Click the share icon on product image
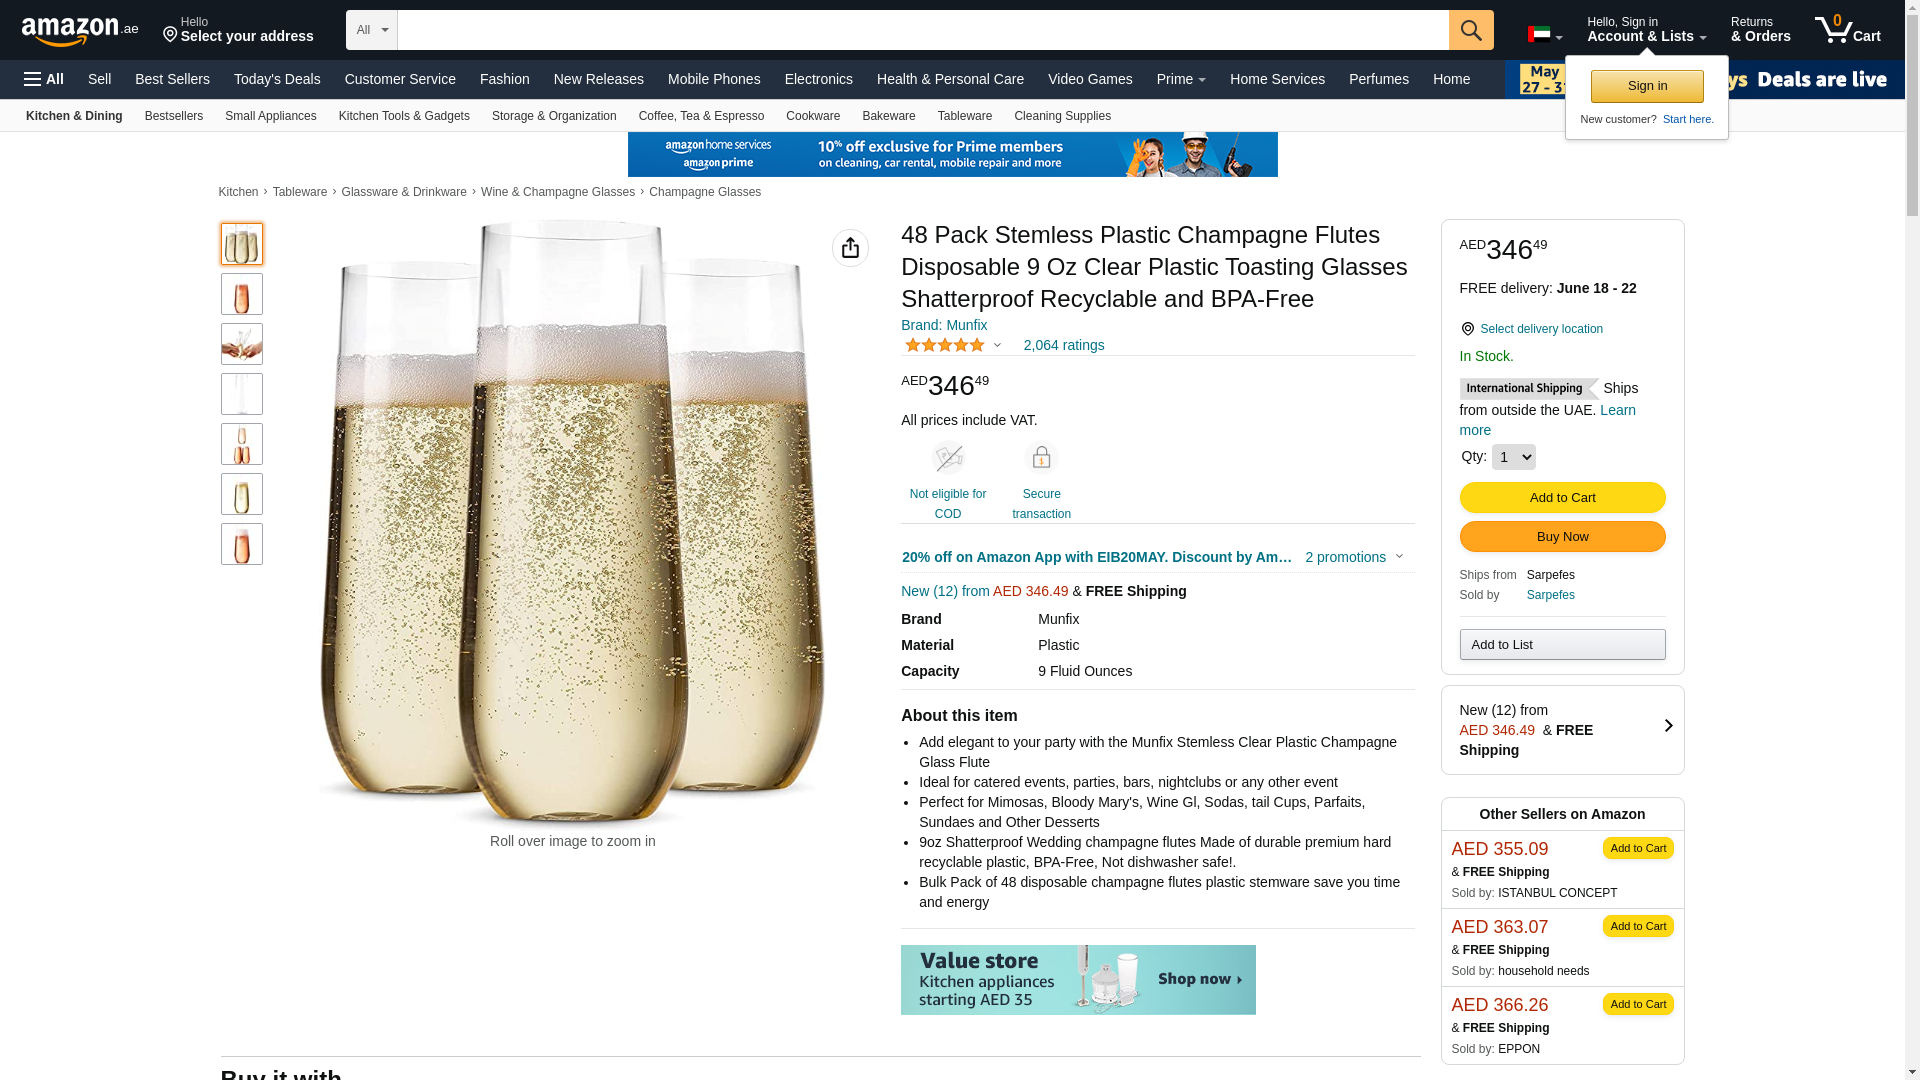The width and height of the screenshot is (1920, 1080). 850,248
